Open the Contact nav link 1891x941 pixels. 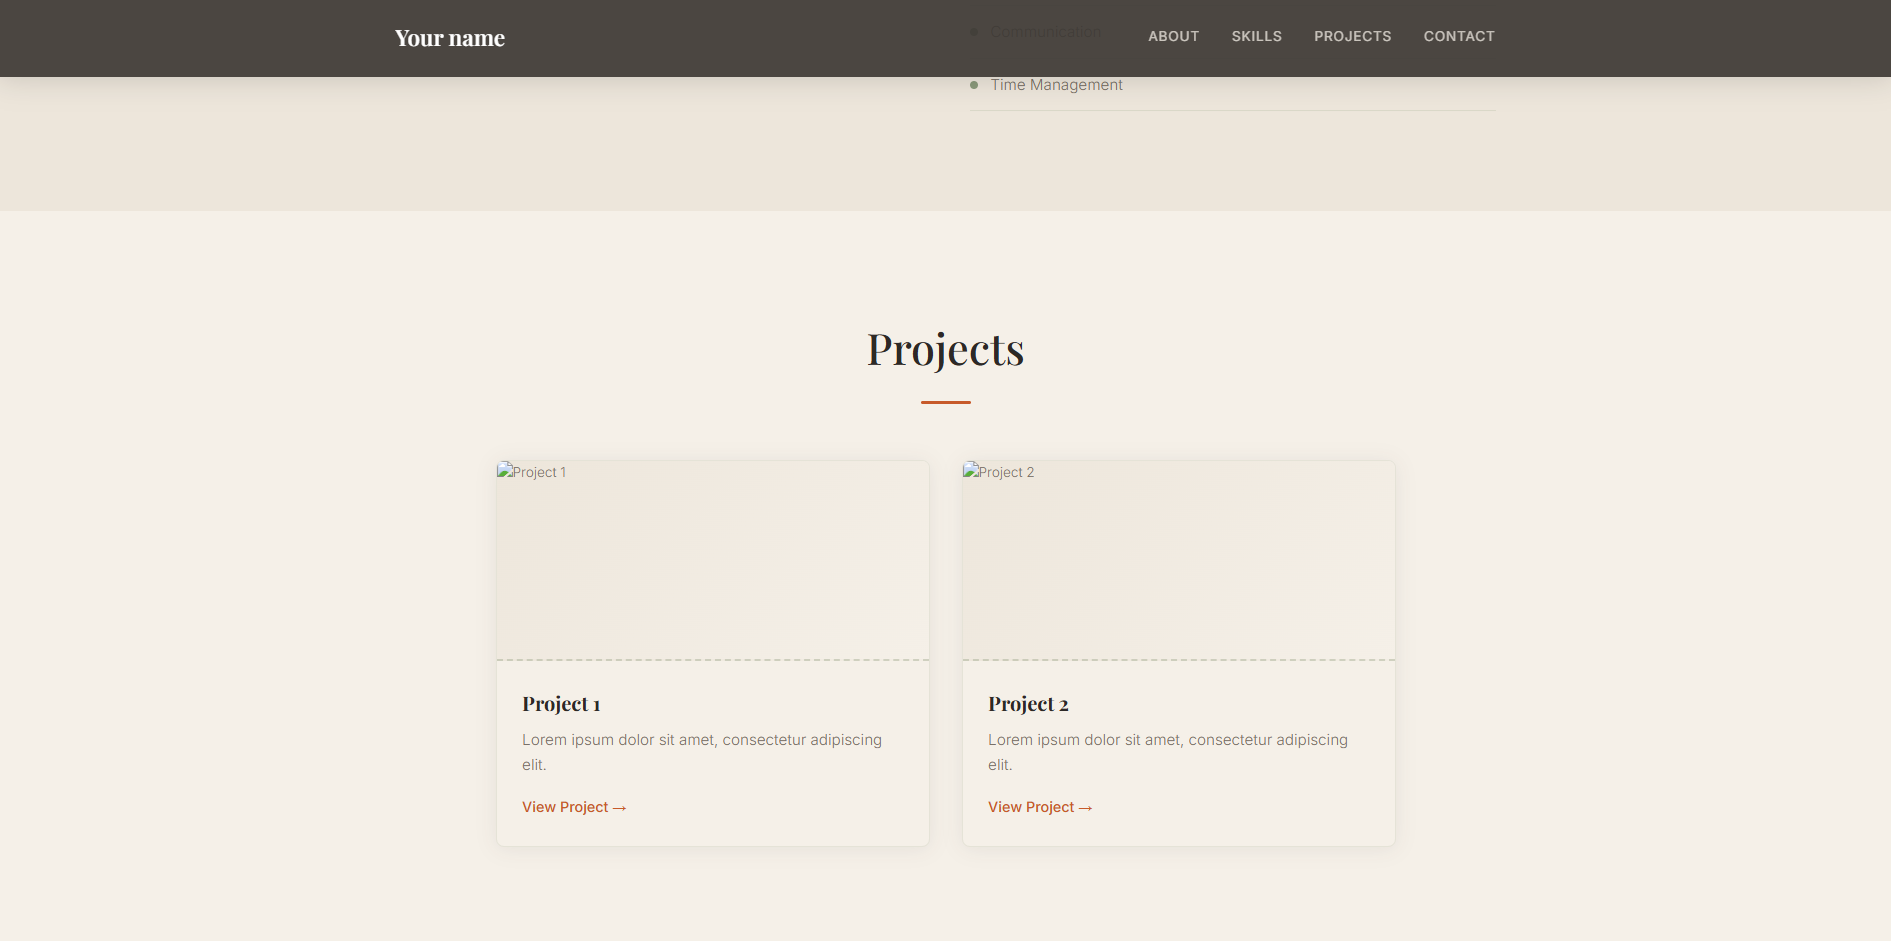click(x=1459, y=36)
